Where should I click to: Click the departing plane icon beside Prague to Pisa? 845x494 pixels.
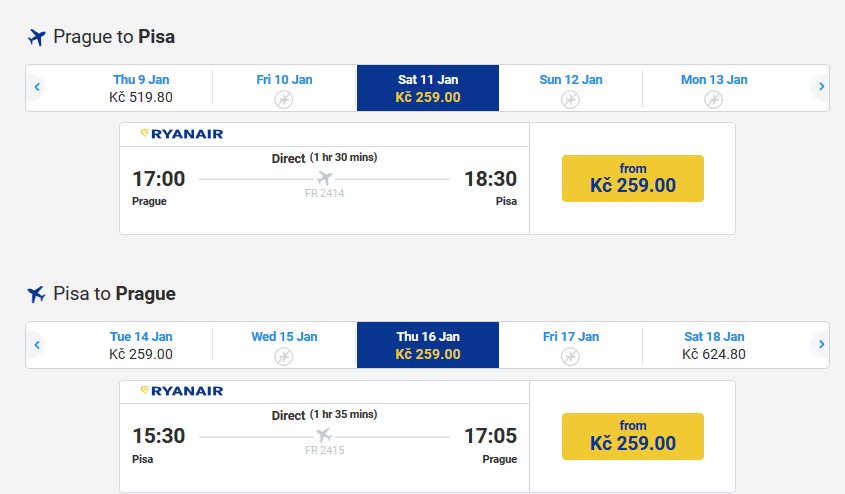point(37,37)
